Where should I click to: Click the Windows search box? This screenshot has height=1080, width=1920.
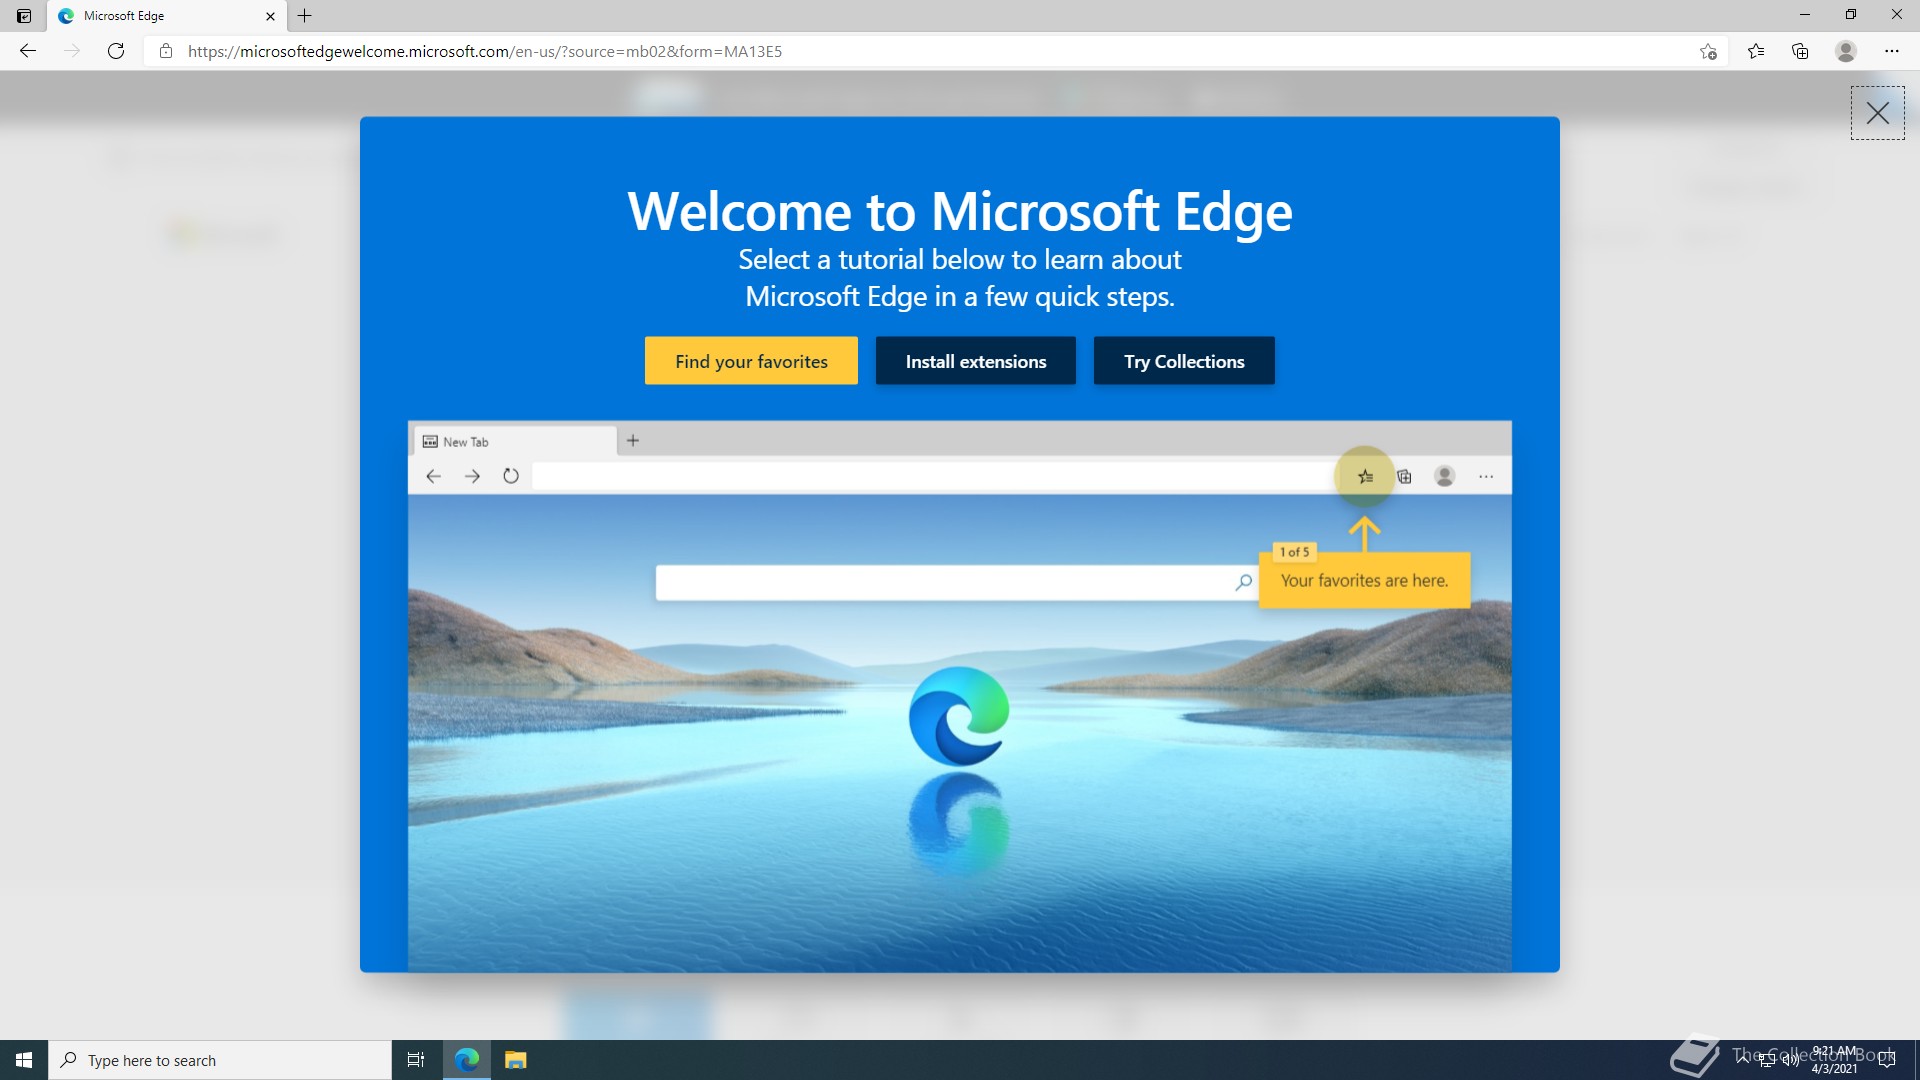(x=220, y=1060)
